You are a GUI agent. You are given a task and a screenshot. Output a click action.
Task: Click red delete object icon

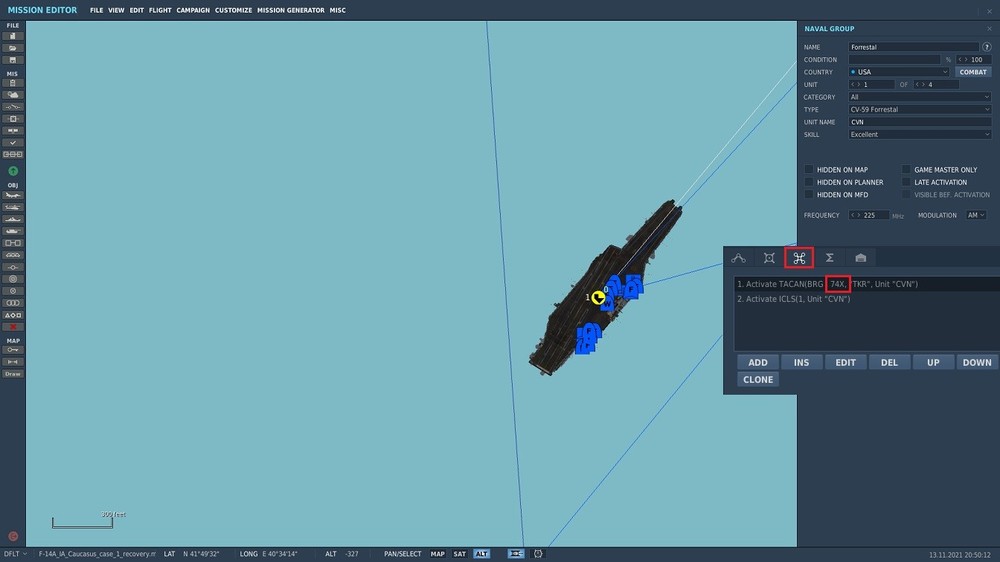[13, 327]
